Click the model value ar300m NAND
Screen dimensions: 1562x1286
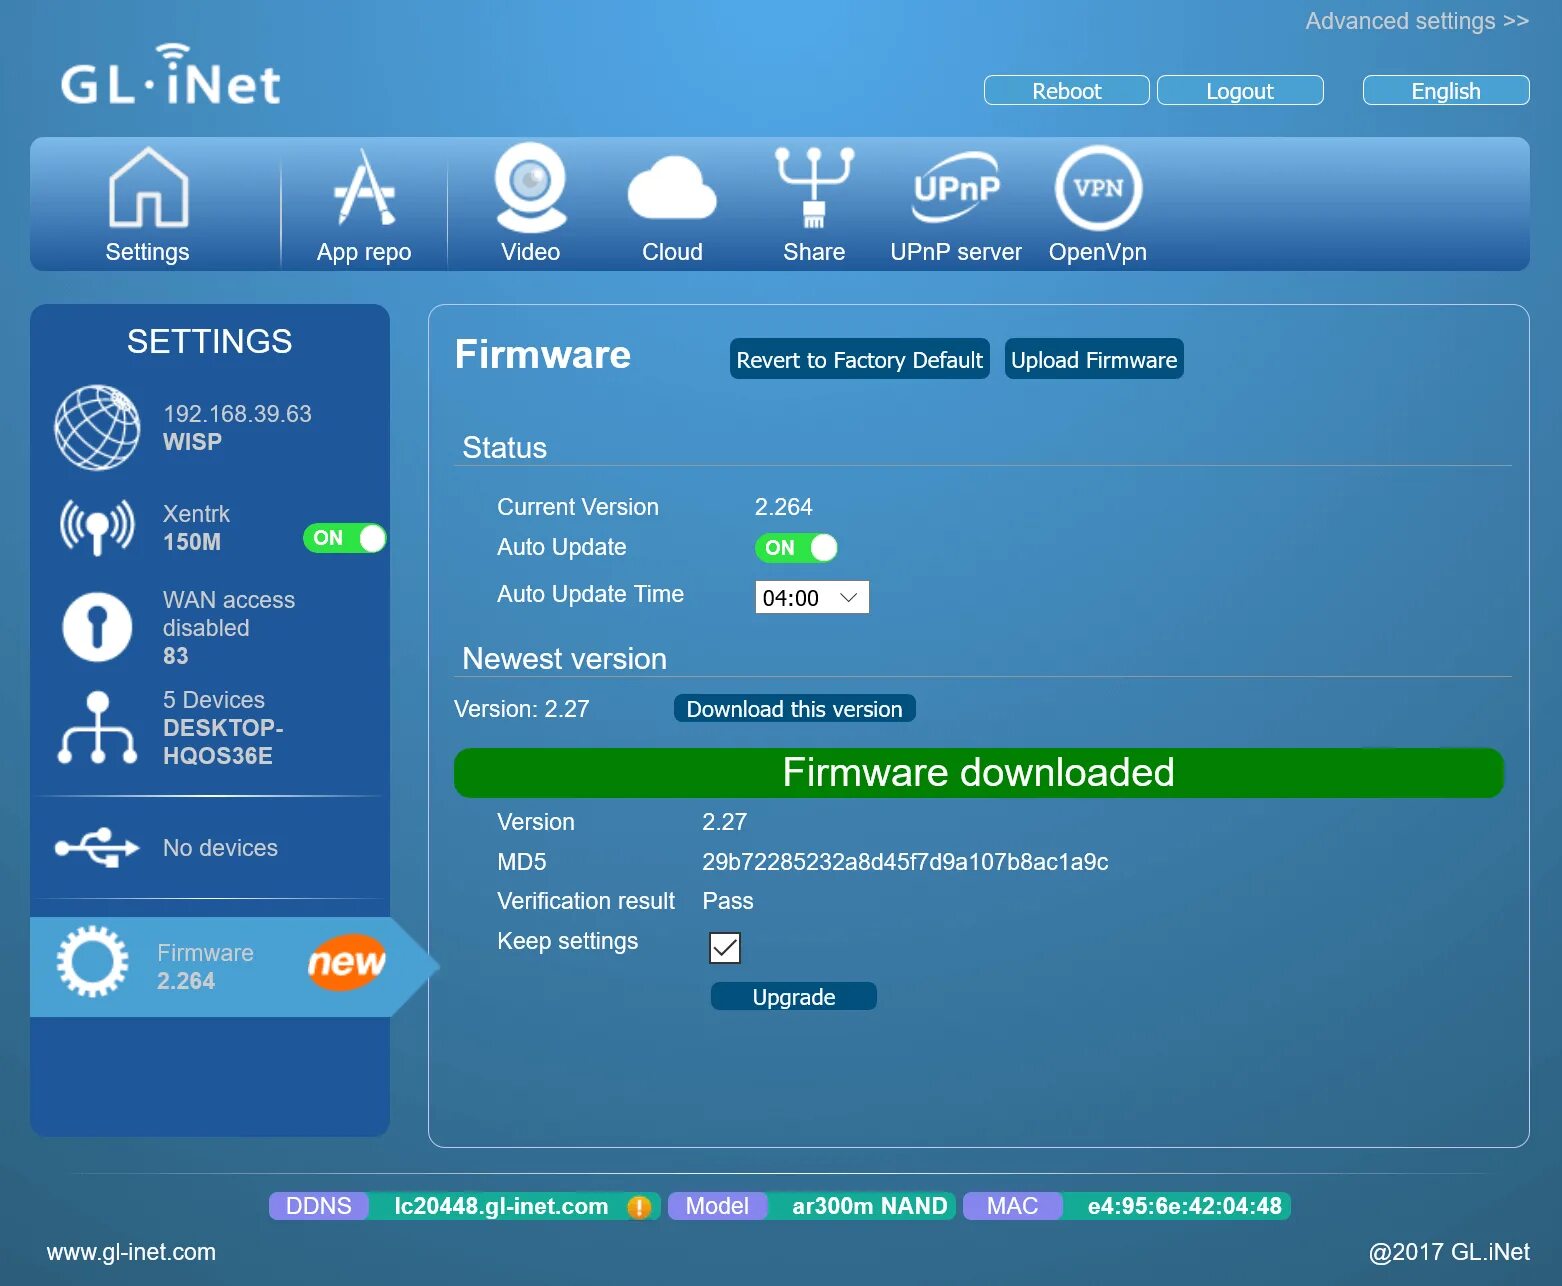pos(869,1206)
